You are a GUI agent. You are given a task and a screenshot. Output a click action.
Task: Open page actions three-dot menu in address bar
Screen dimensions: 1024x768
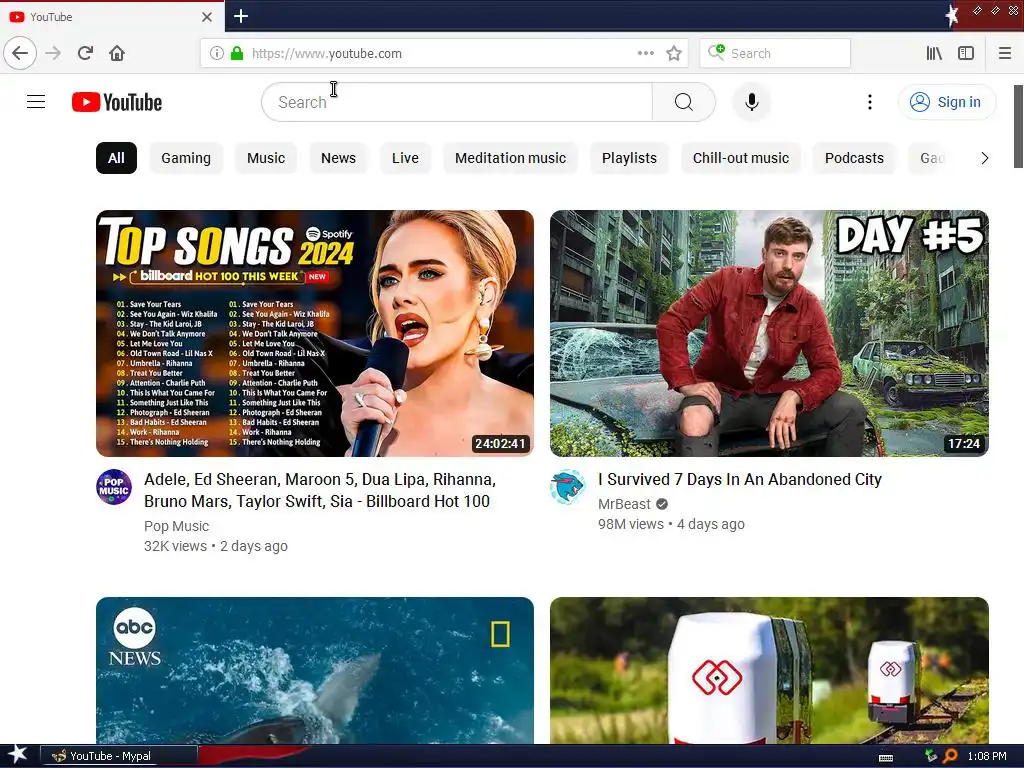tap(645, 53)
